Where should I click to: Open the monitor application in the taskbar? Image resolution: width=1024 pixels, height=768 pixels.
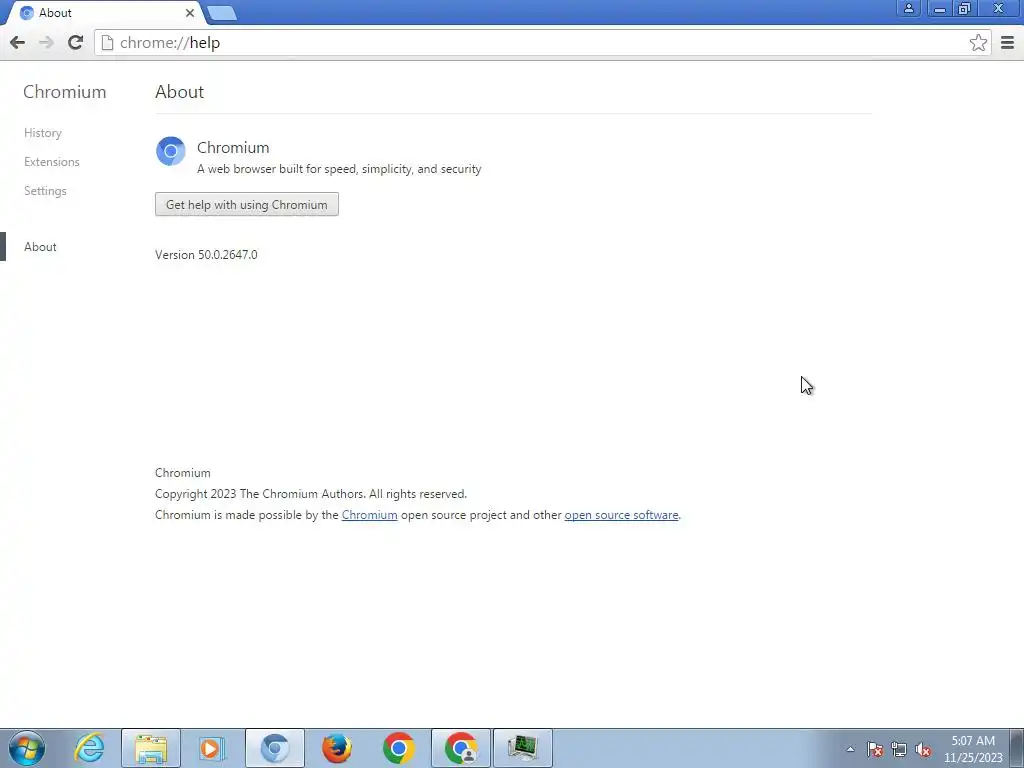click(523, 748)
